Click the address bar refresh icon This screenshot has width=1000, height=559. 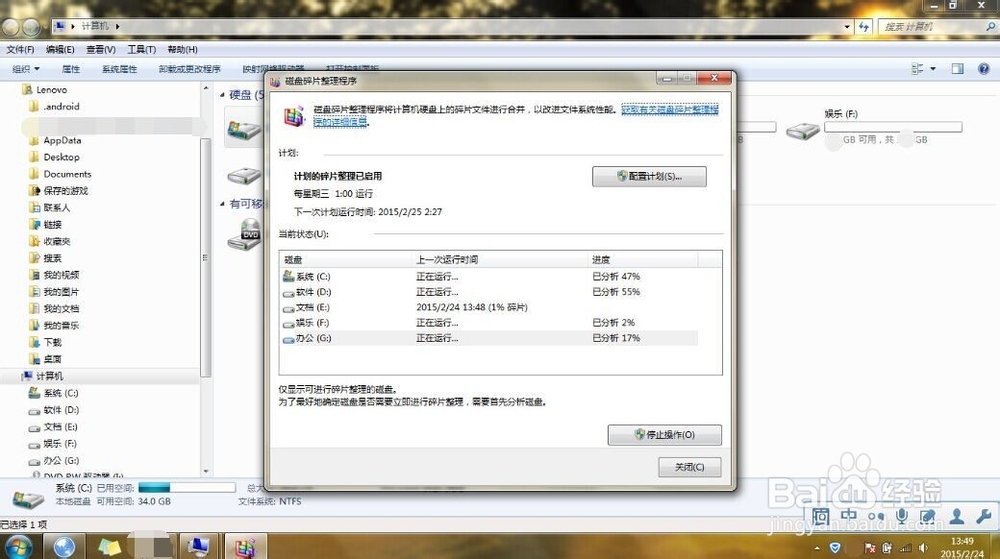tap(864, 27)
